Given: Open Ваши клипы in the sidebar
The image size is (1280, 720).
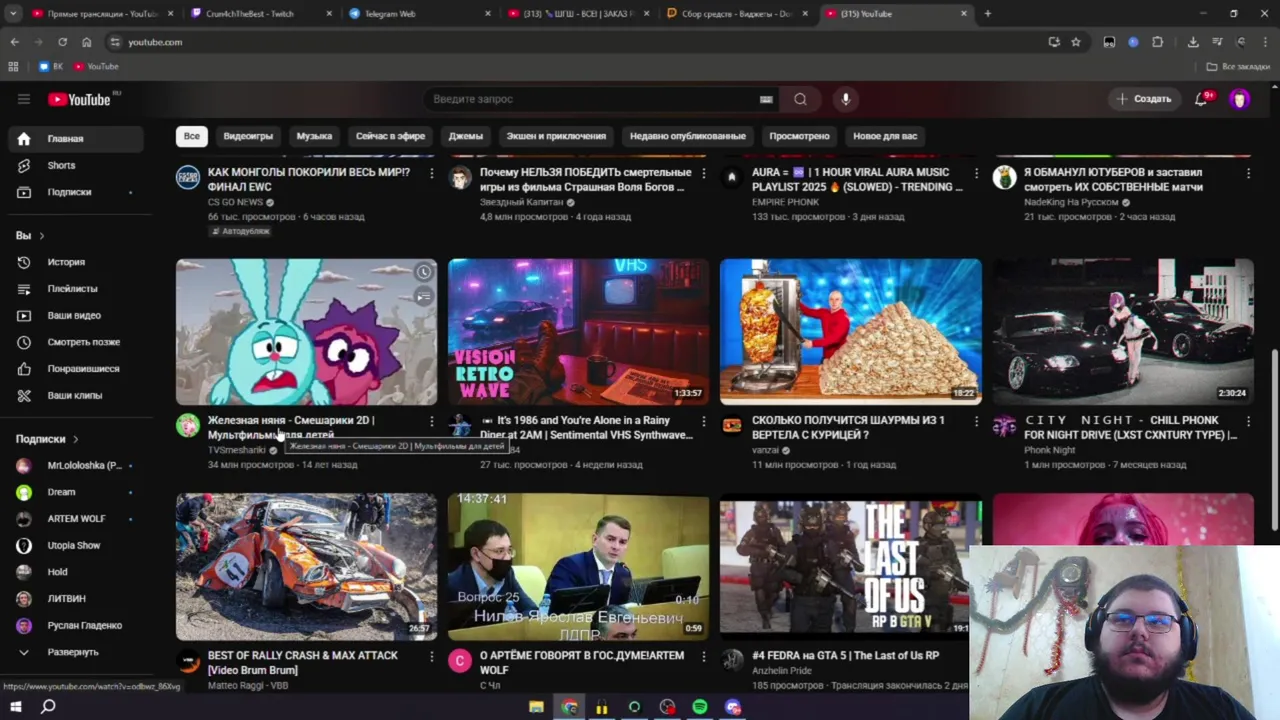Looking at the screenshot, I should click(76, 395).
